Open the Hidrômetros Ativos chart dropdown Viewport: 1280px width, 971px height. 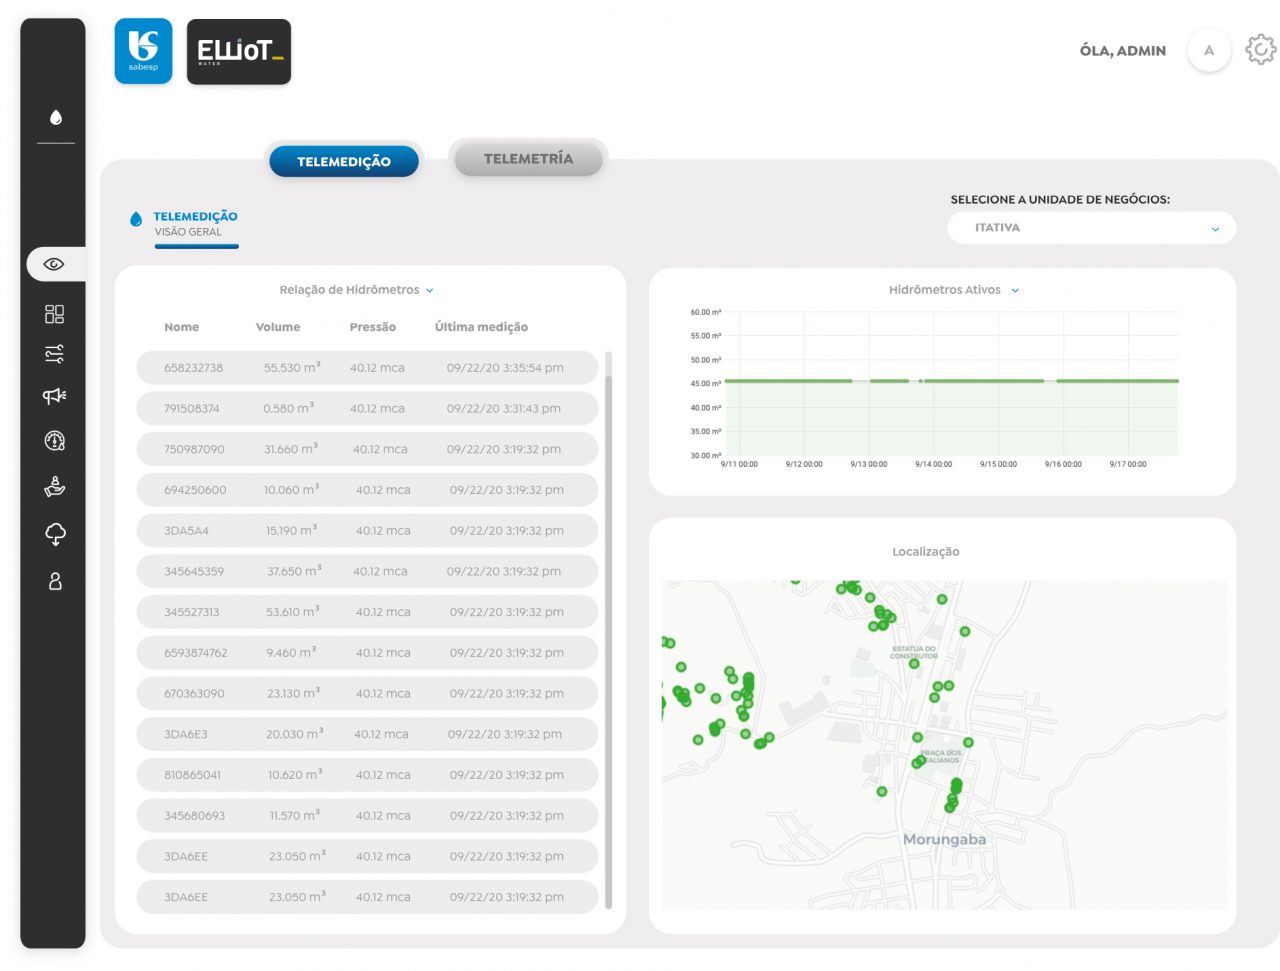(x=1015, y=290)
